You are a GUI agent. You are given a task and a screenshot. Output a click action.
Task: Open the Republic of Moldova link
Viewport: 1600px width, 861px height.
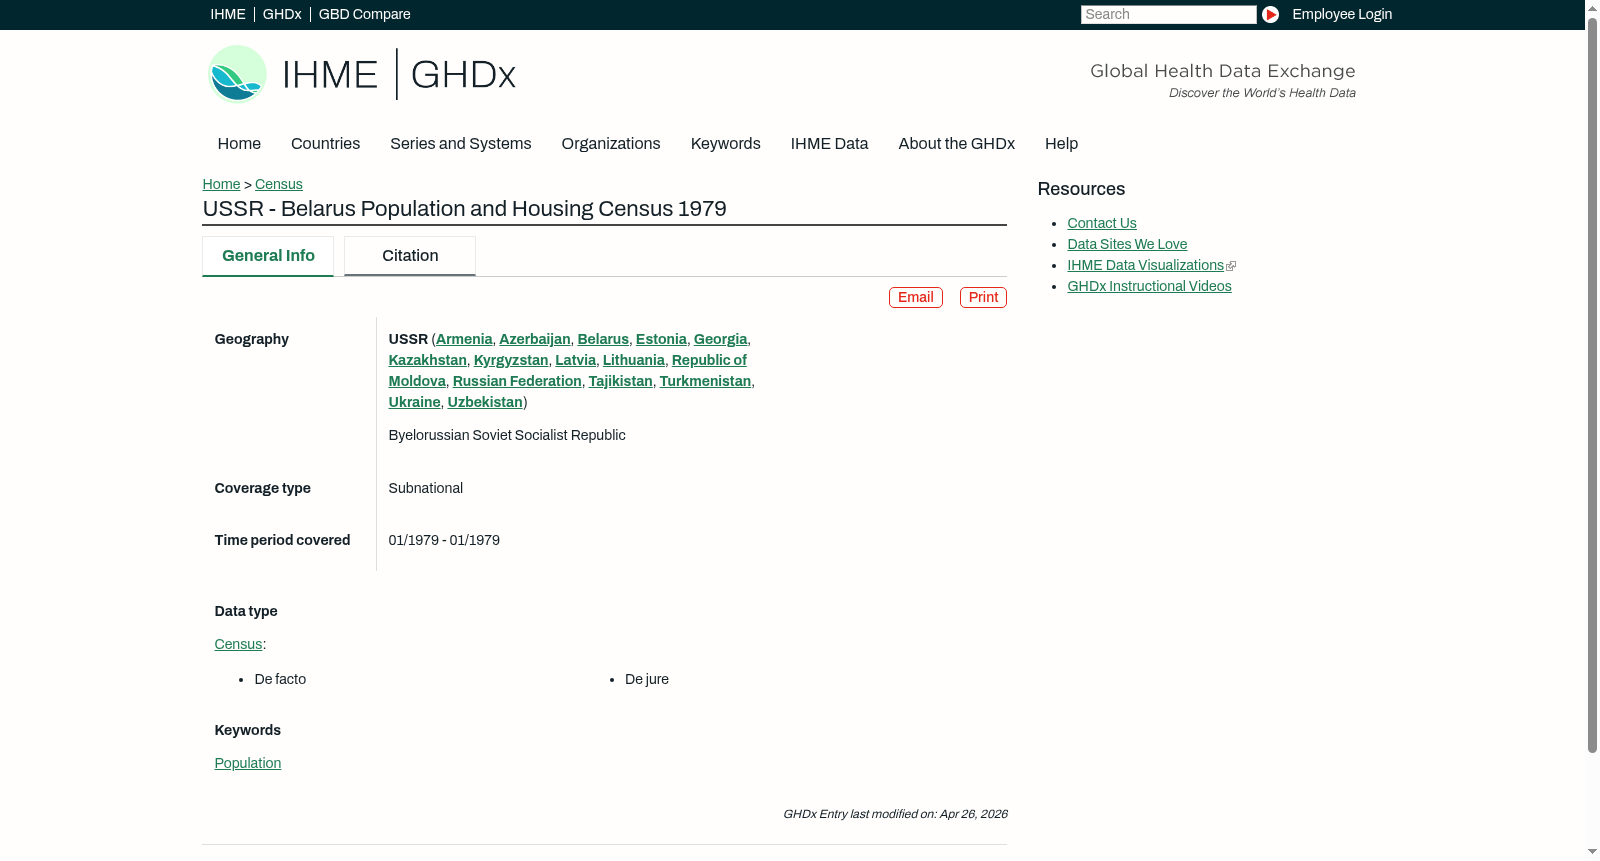pyautogui.click(x=709, y=360)
